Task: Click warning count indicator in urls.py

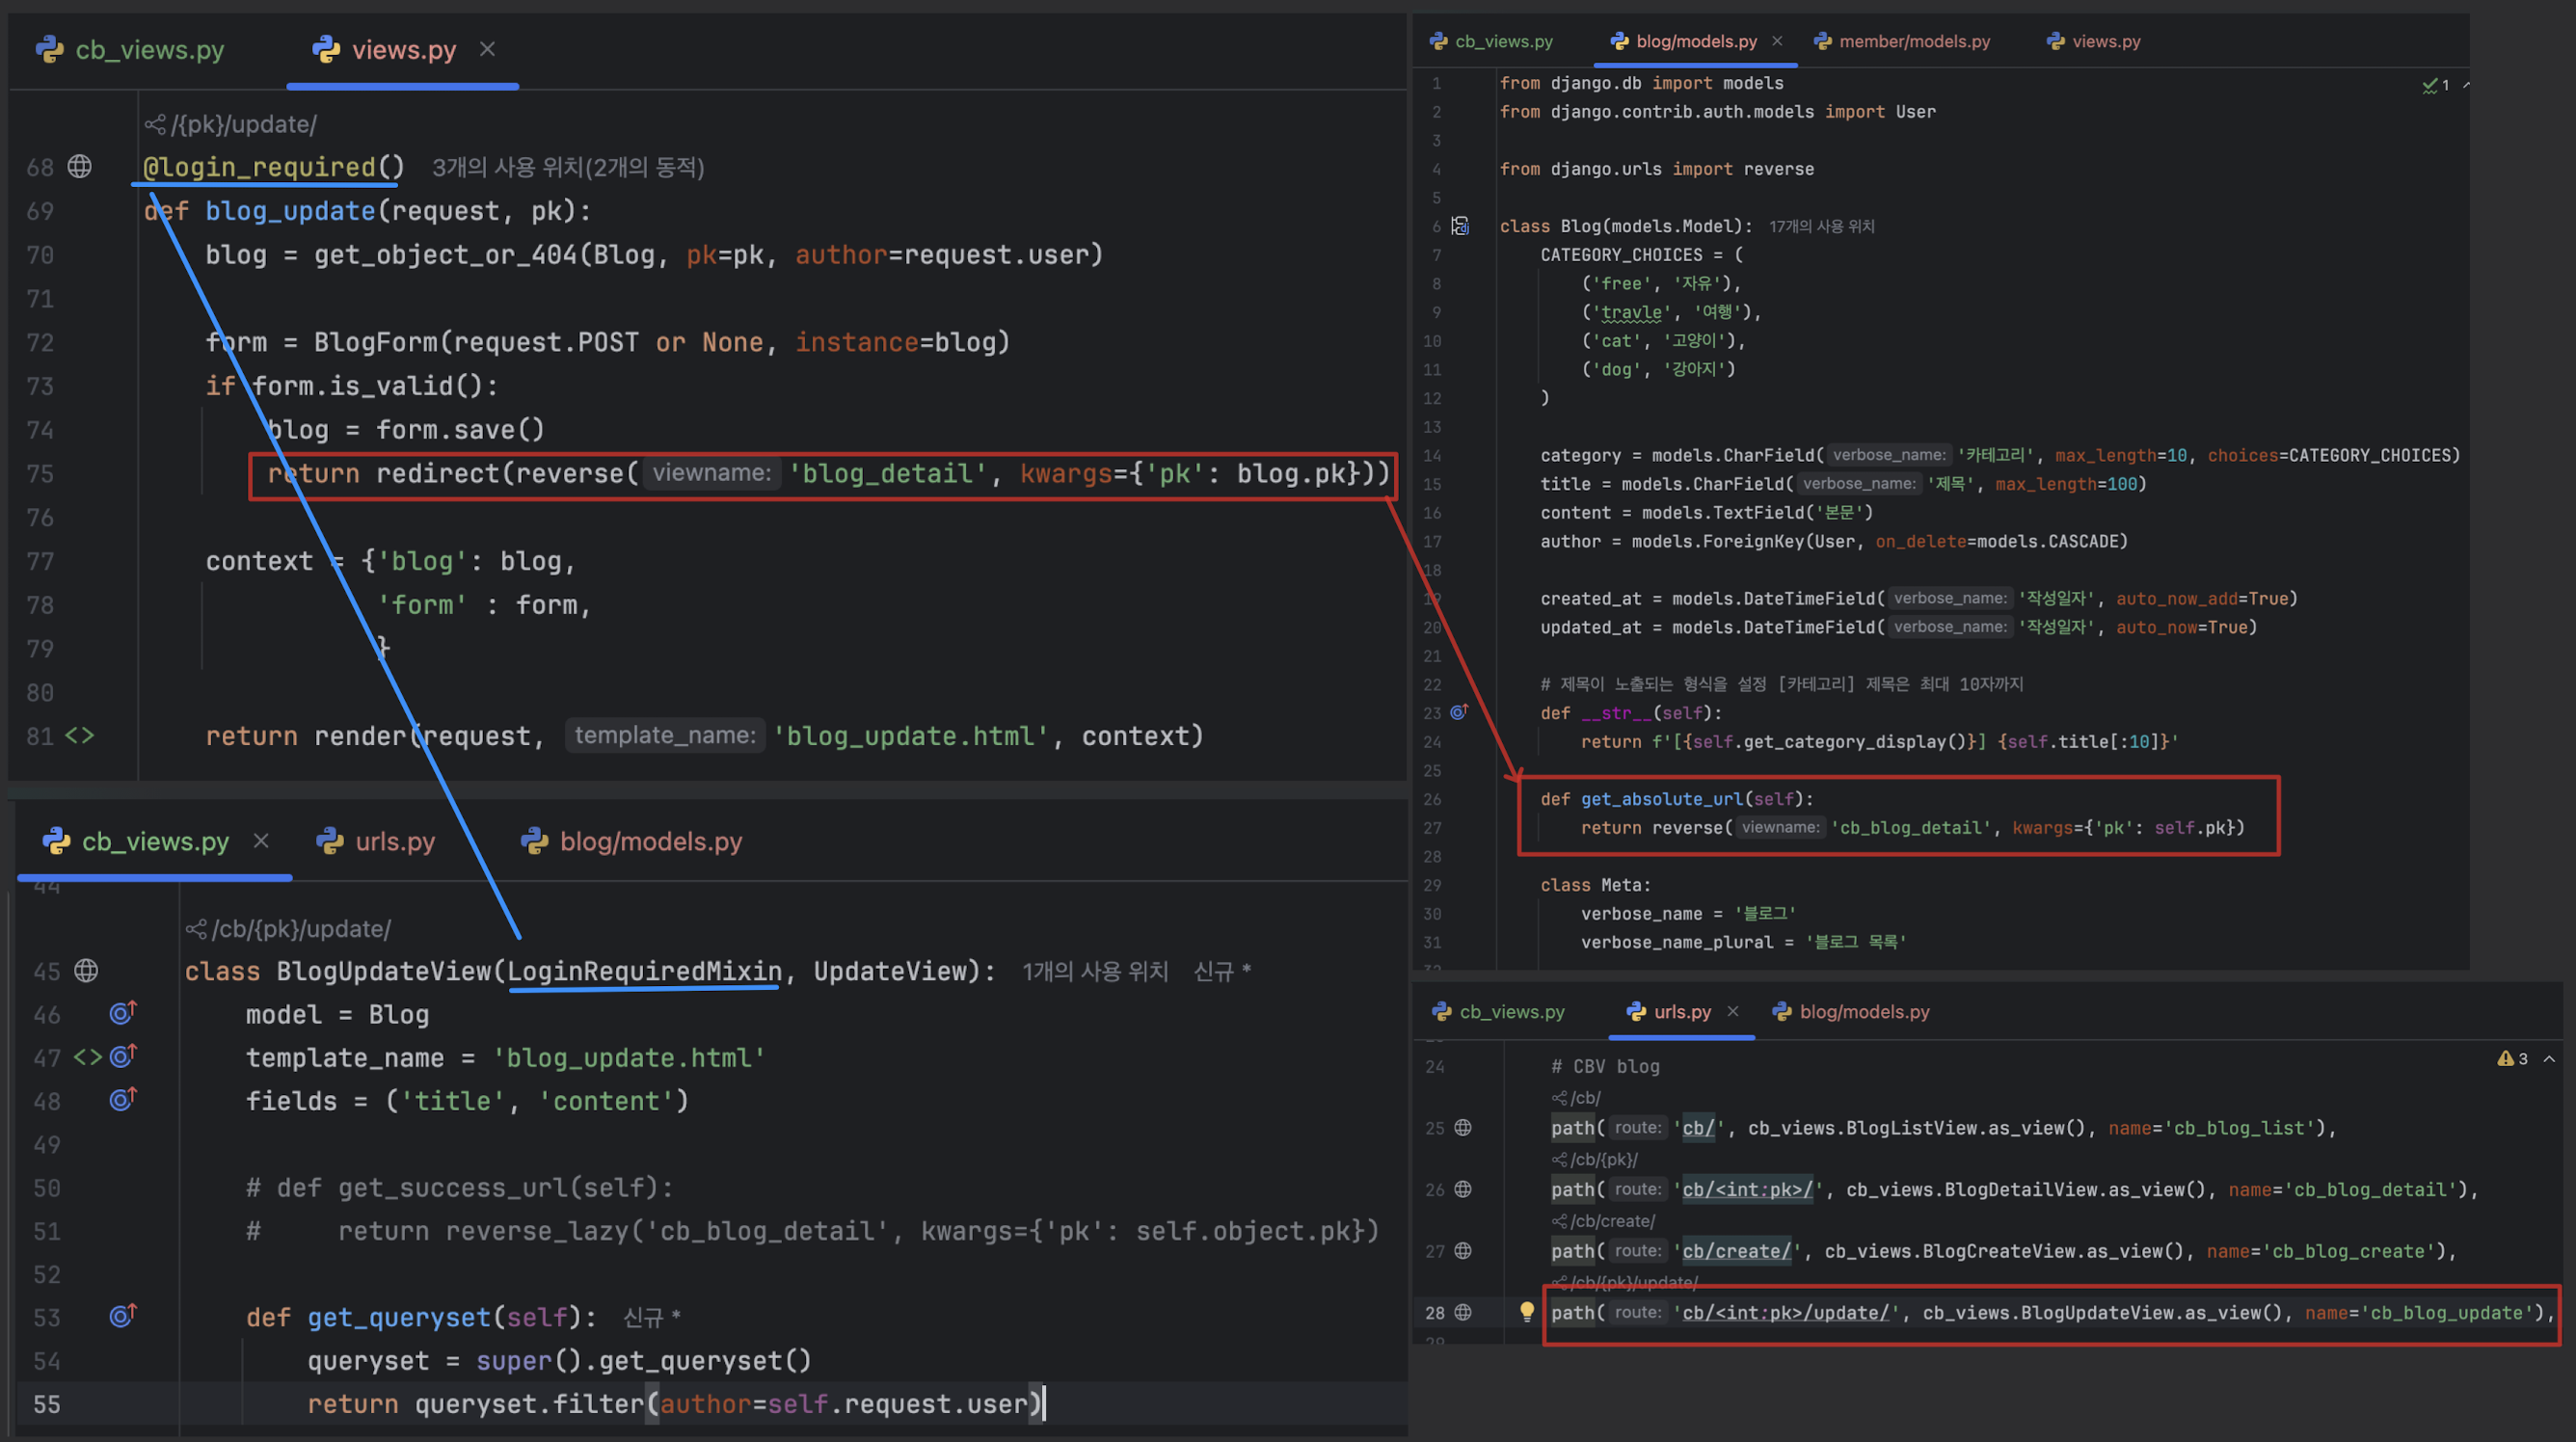Action: click(x=2512, y=1059)
